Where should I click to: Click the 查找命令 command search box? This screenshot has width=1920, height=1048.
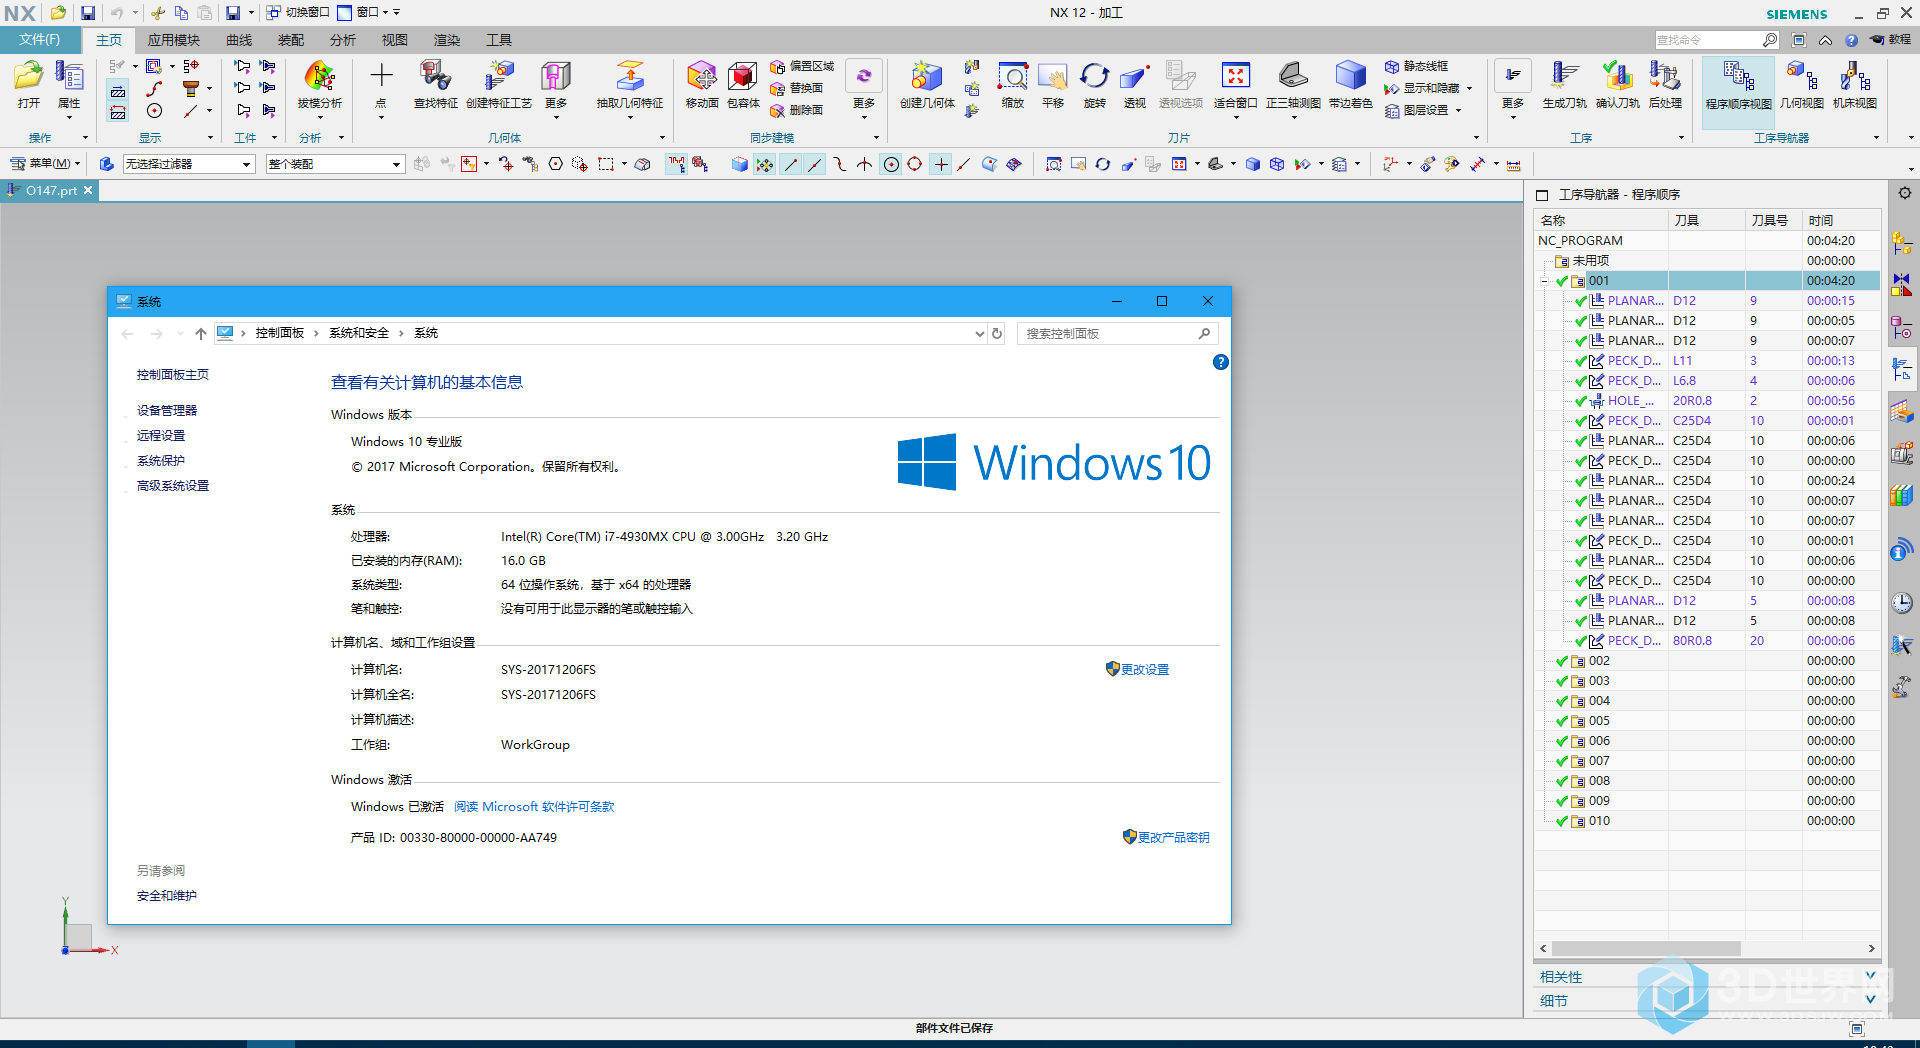point(1717,40)
